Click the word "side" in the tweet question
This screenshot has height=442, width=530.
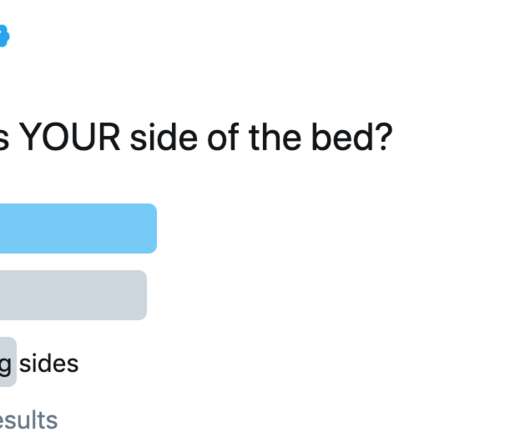tap(164, 137)
